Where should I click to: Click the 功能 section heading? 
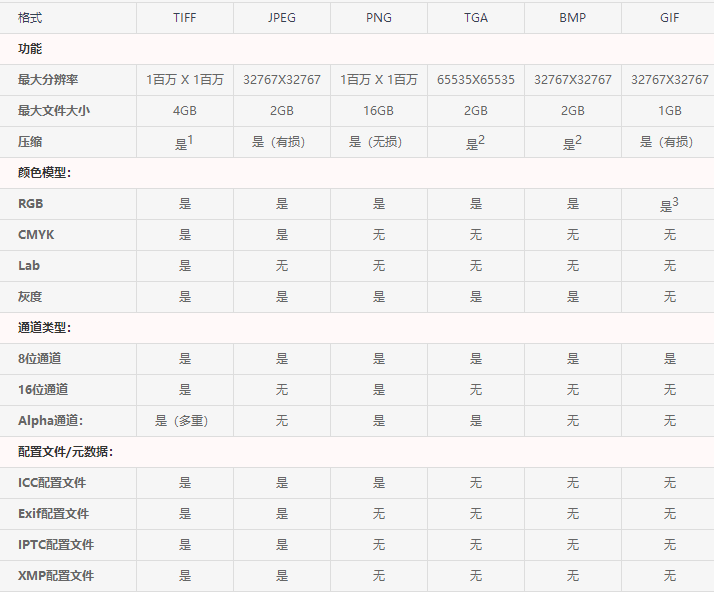(30, 49)
